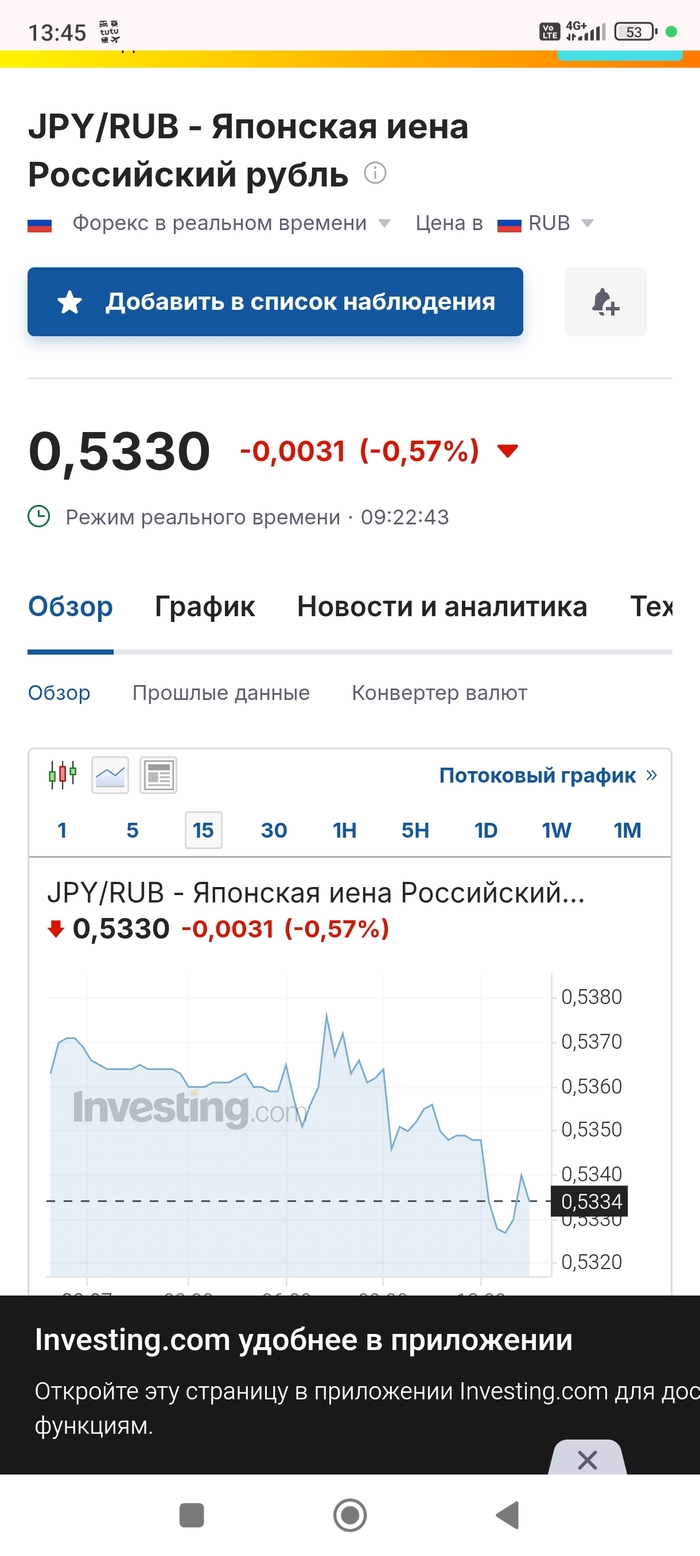Switch the chart to 1H interval

point(344,830)
